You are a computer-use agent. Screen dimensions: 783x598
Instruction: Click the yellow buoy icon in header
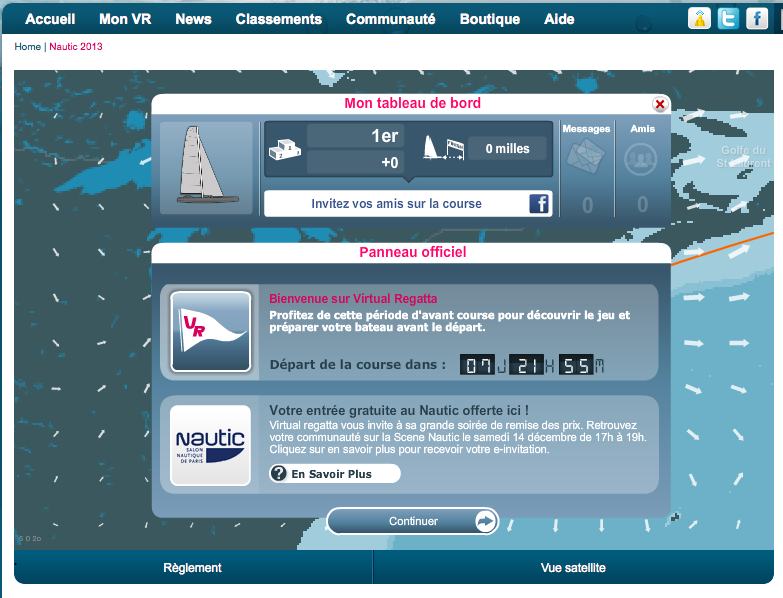pyautogui.click(x=699, y=18)
